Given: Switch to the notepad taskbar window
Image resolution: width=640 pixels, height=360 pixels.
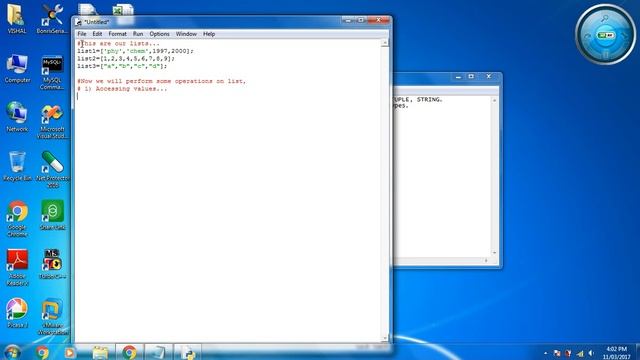Looking at the screenshot, I should 158,352.
